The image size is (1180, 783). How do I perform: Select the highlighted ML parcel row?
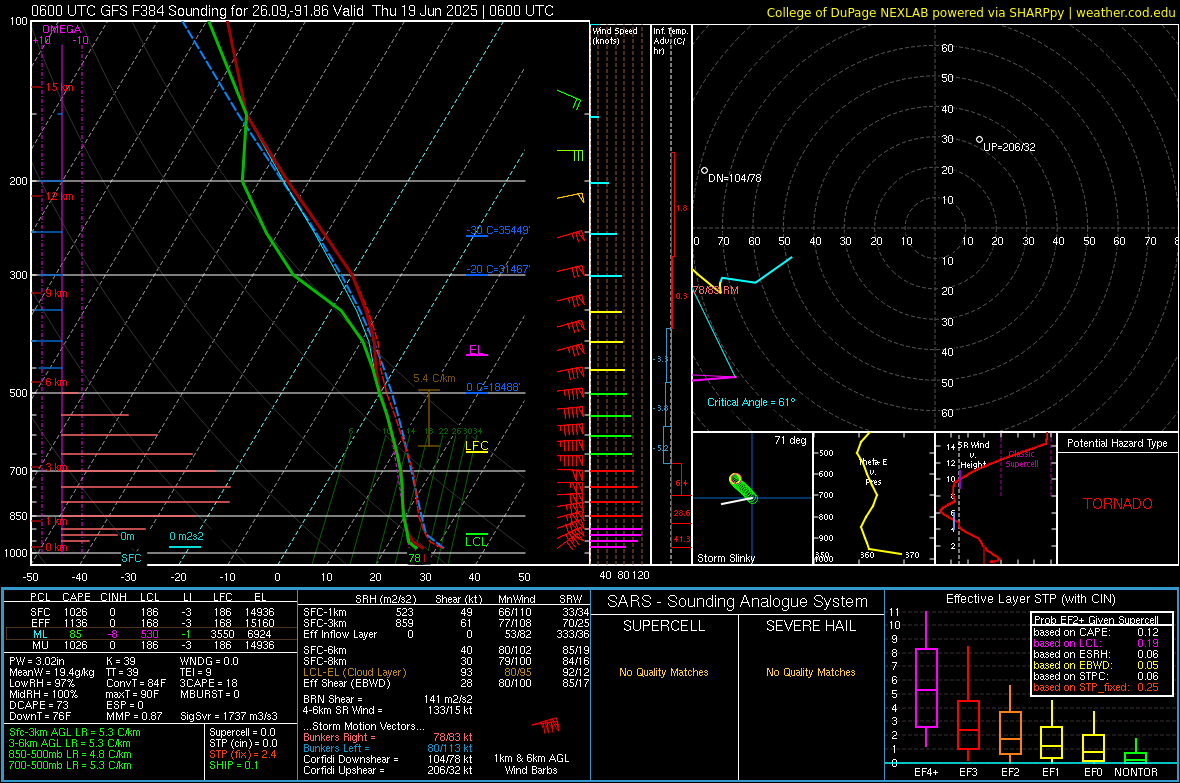tap(151, 634)
